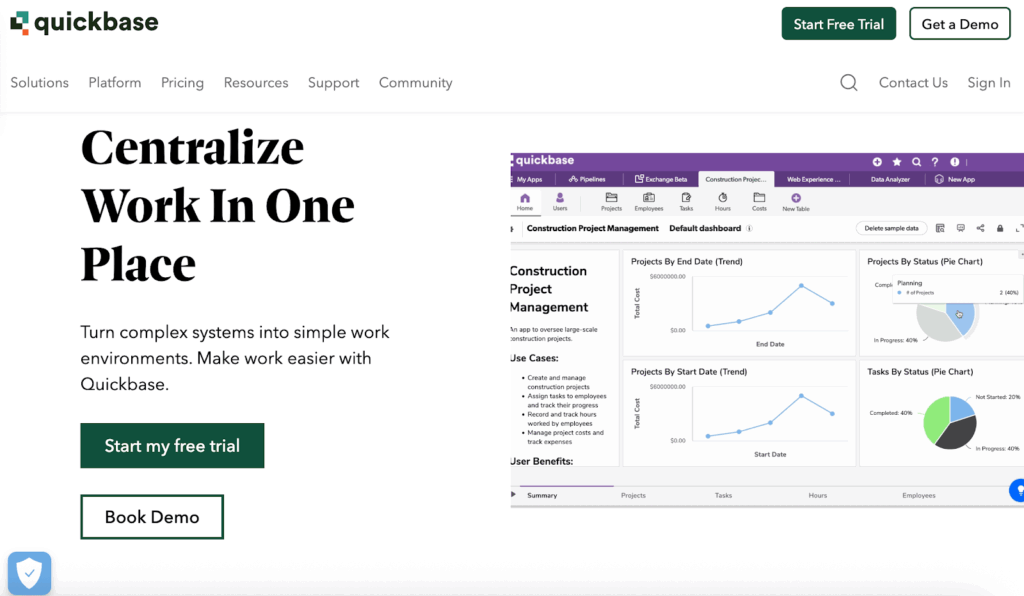Click Start my free trial button
The image size is (1024, 596).
(172, 446)
